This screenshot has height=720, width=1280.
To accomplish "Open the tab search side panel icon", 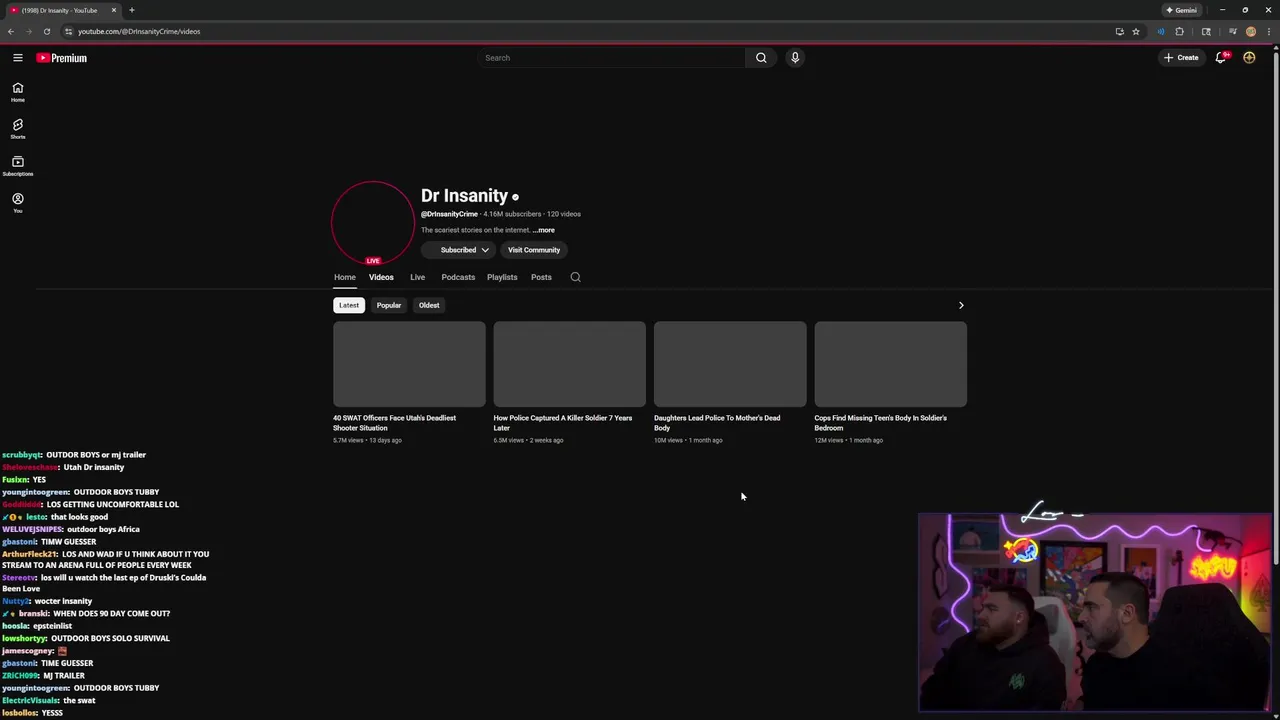I will click(x=1206, y=31).
